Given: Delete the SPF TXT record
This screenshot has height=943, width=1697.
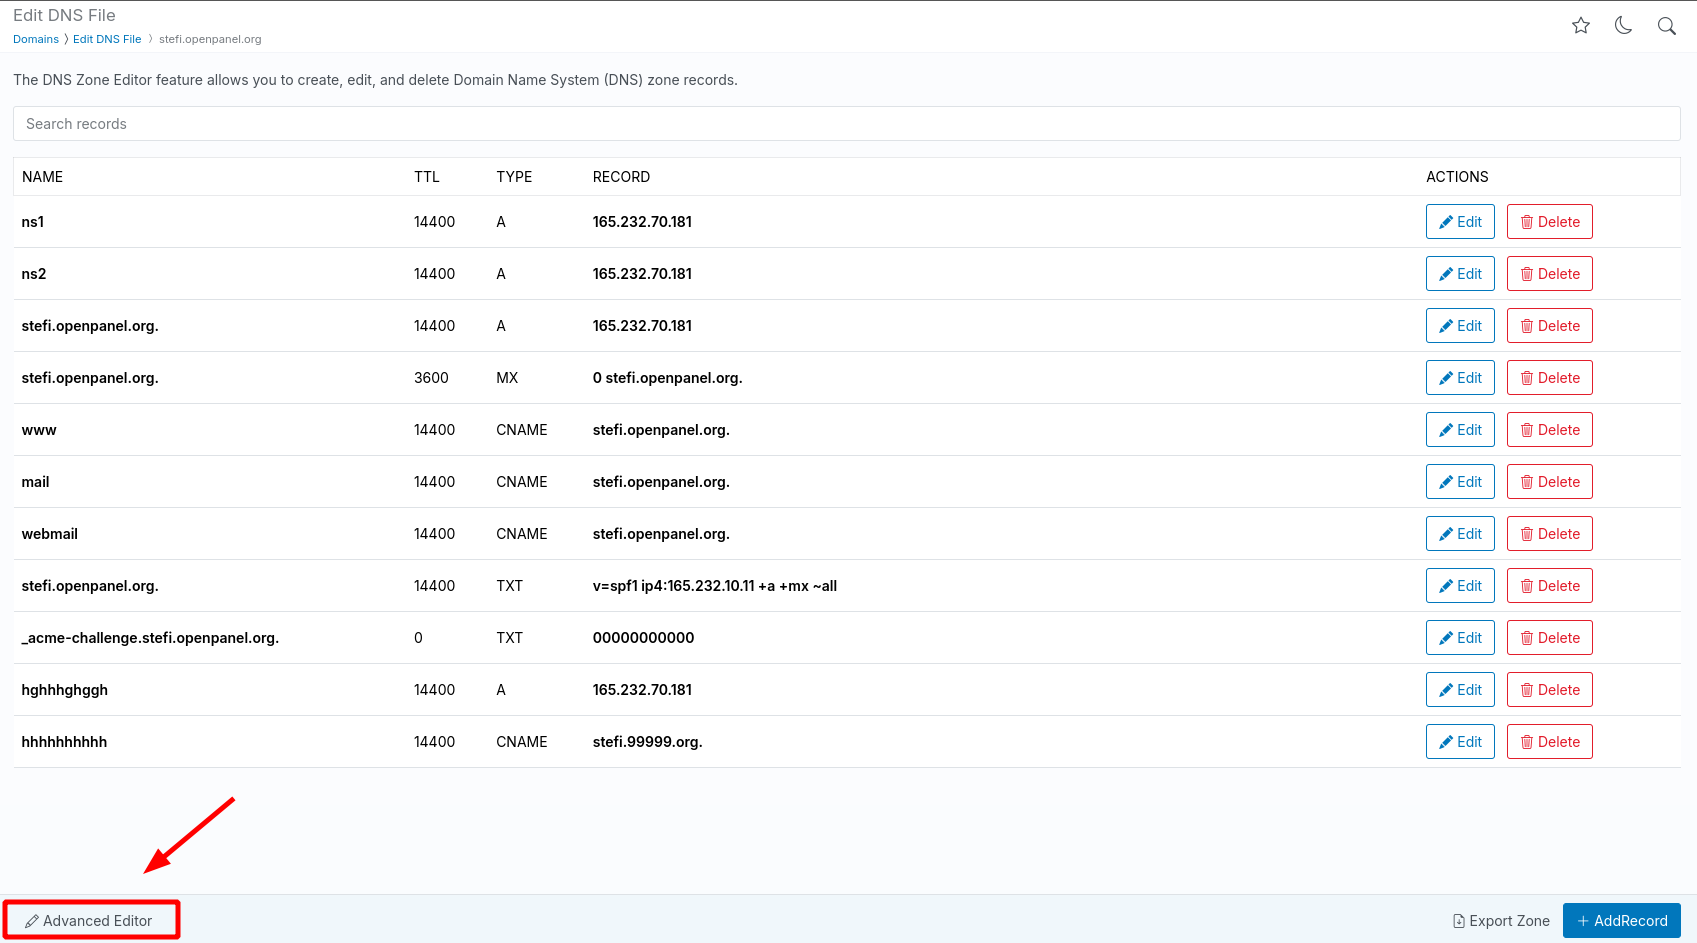Looking at the screenshot, I should (1549, 586).
